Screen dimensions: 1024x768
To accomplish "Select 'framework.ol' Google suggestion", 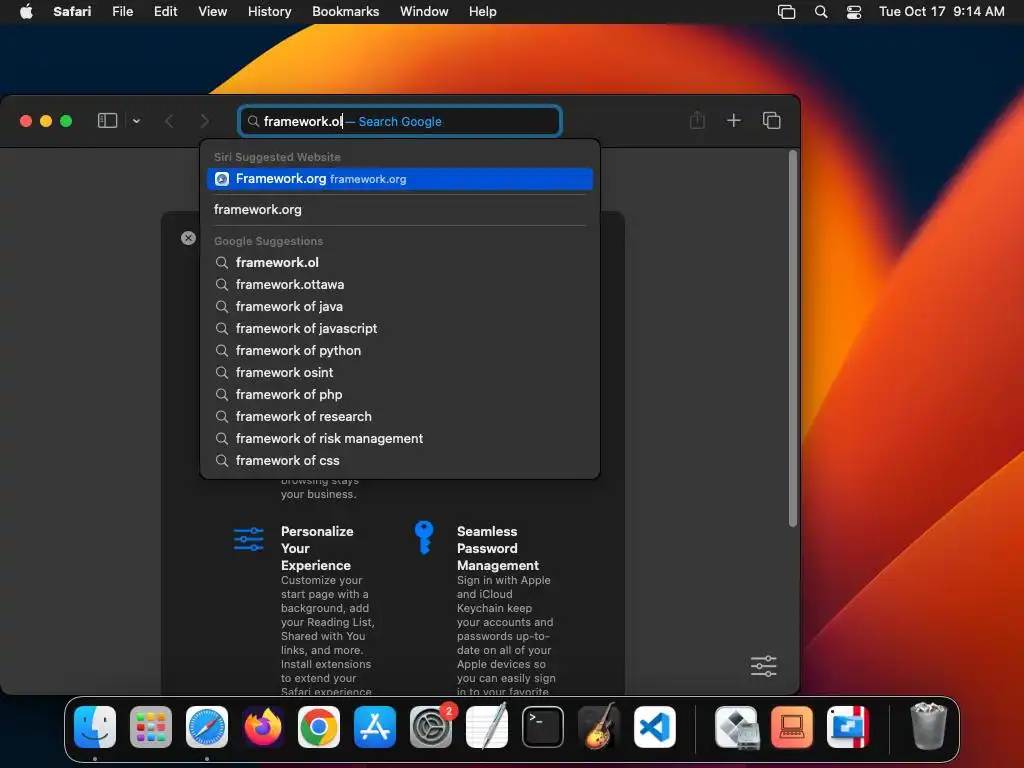I will pyautogui.click(x=400, y=263).
